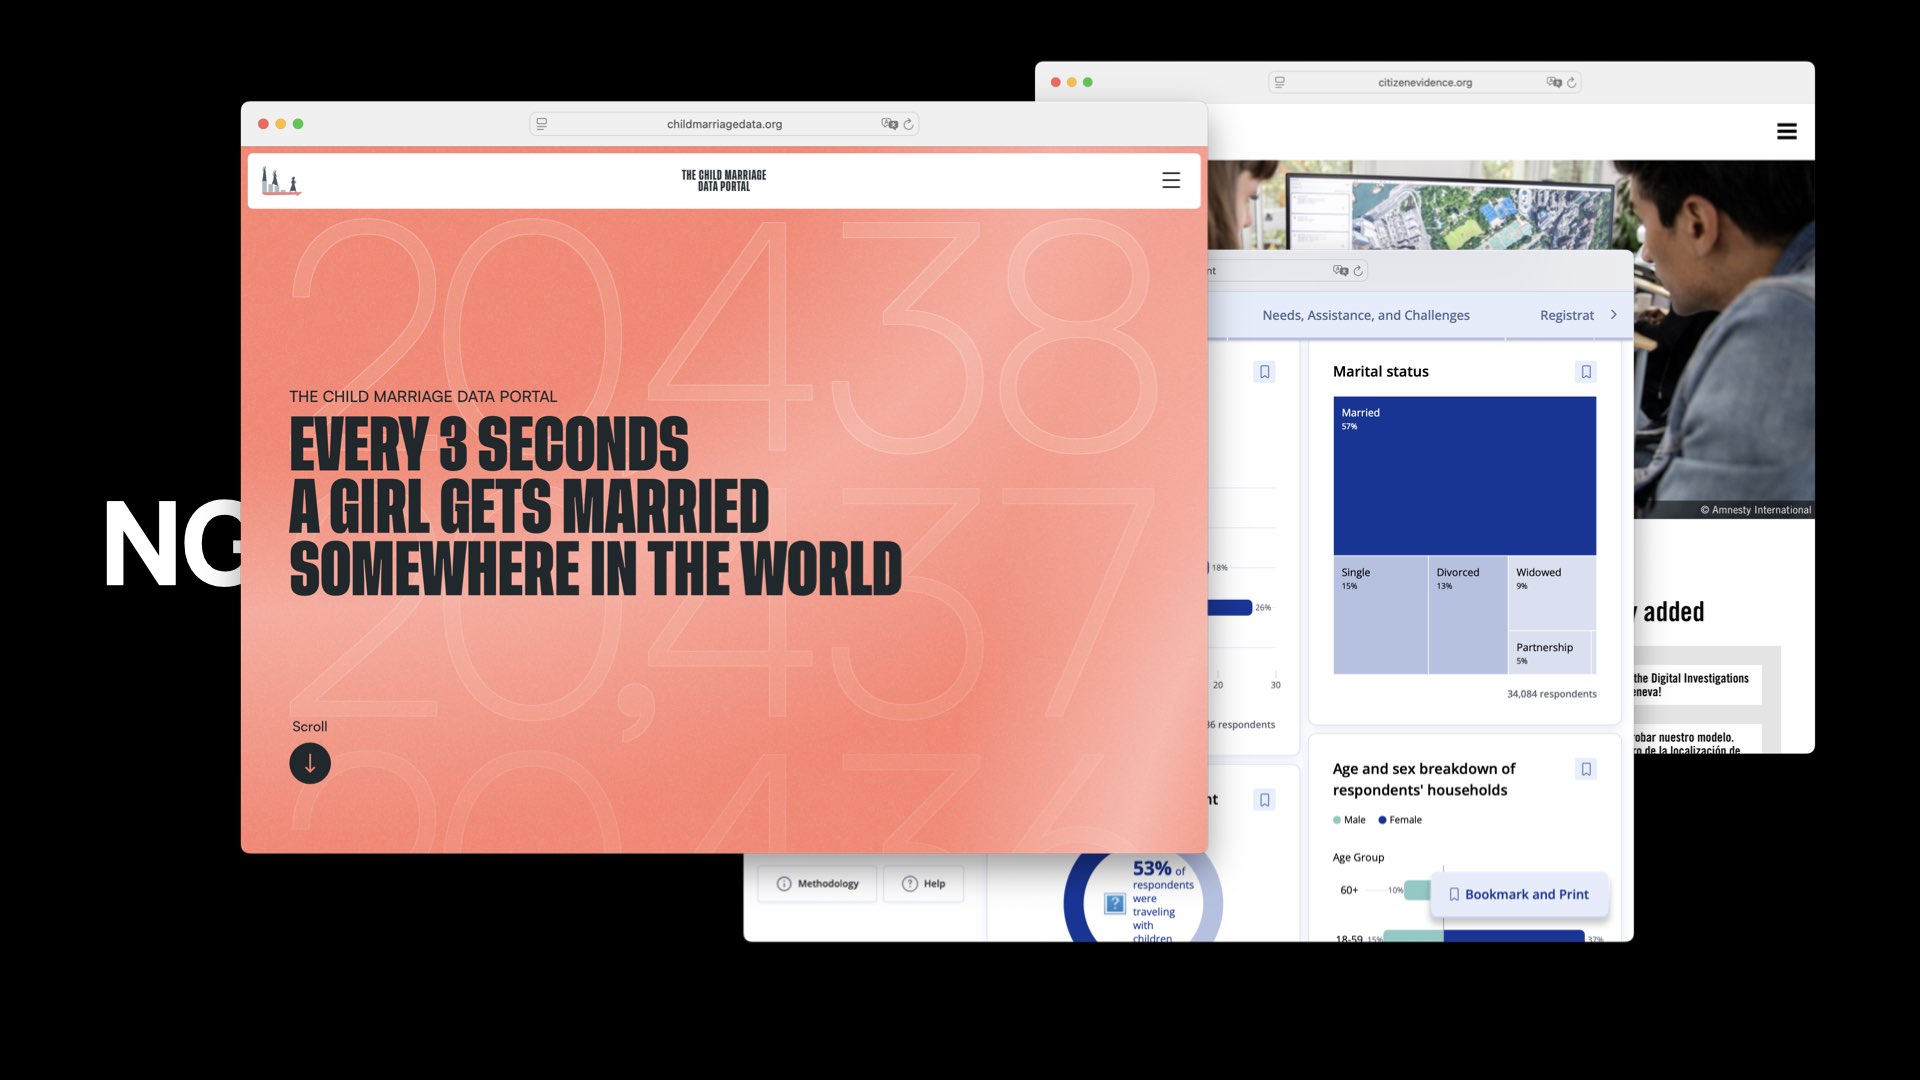Viewport: 1920px width, 1080px height.
Task: Switch to the Registrat tab
Action: 1566,315
